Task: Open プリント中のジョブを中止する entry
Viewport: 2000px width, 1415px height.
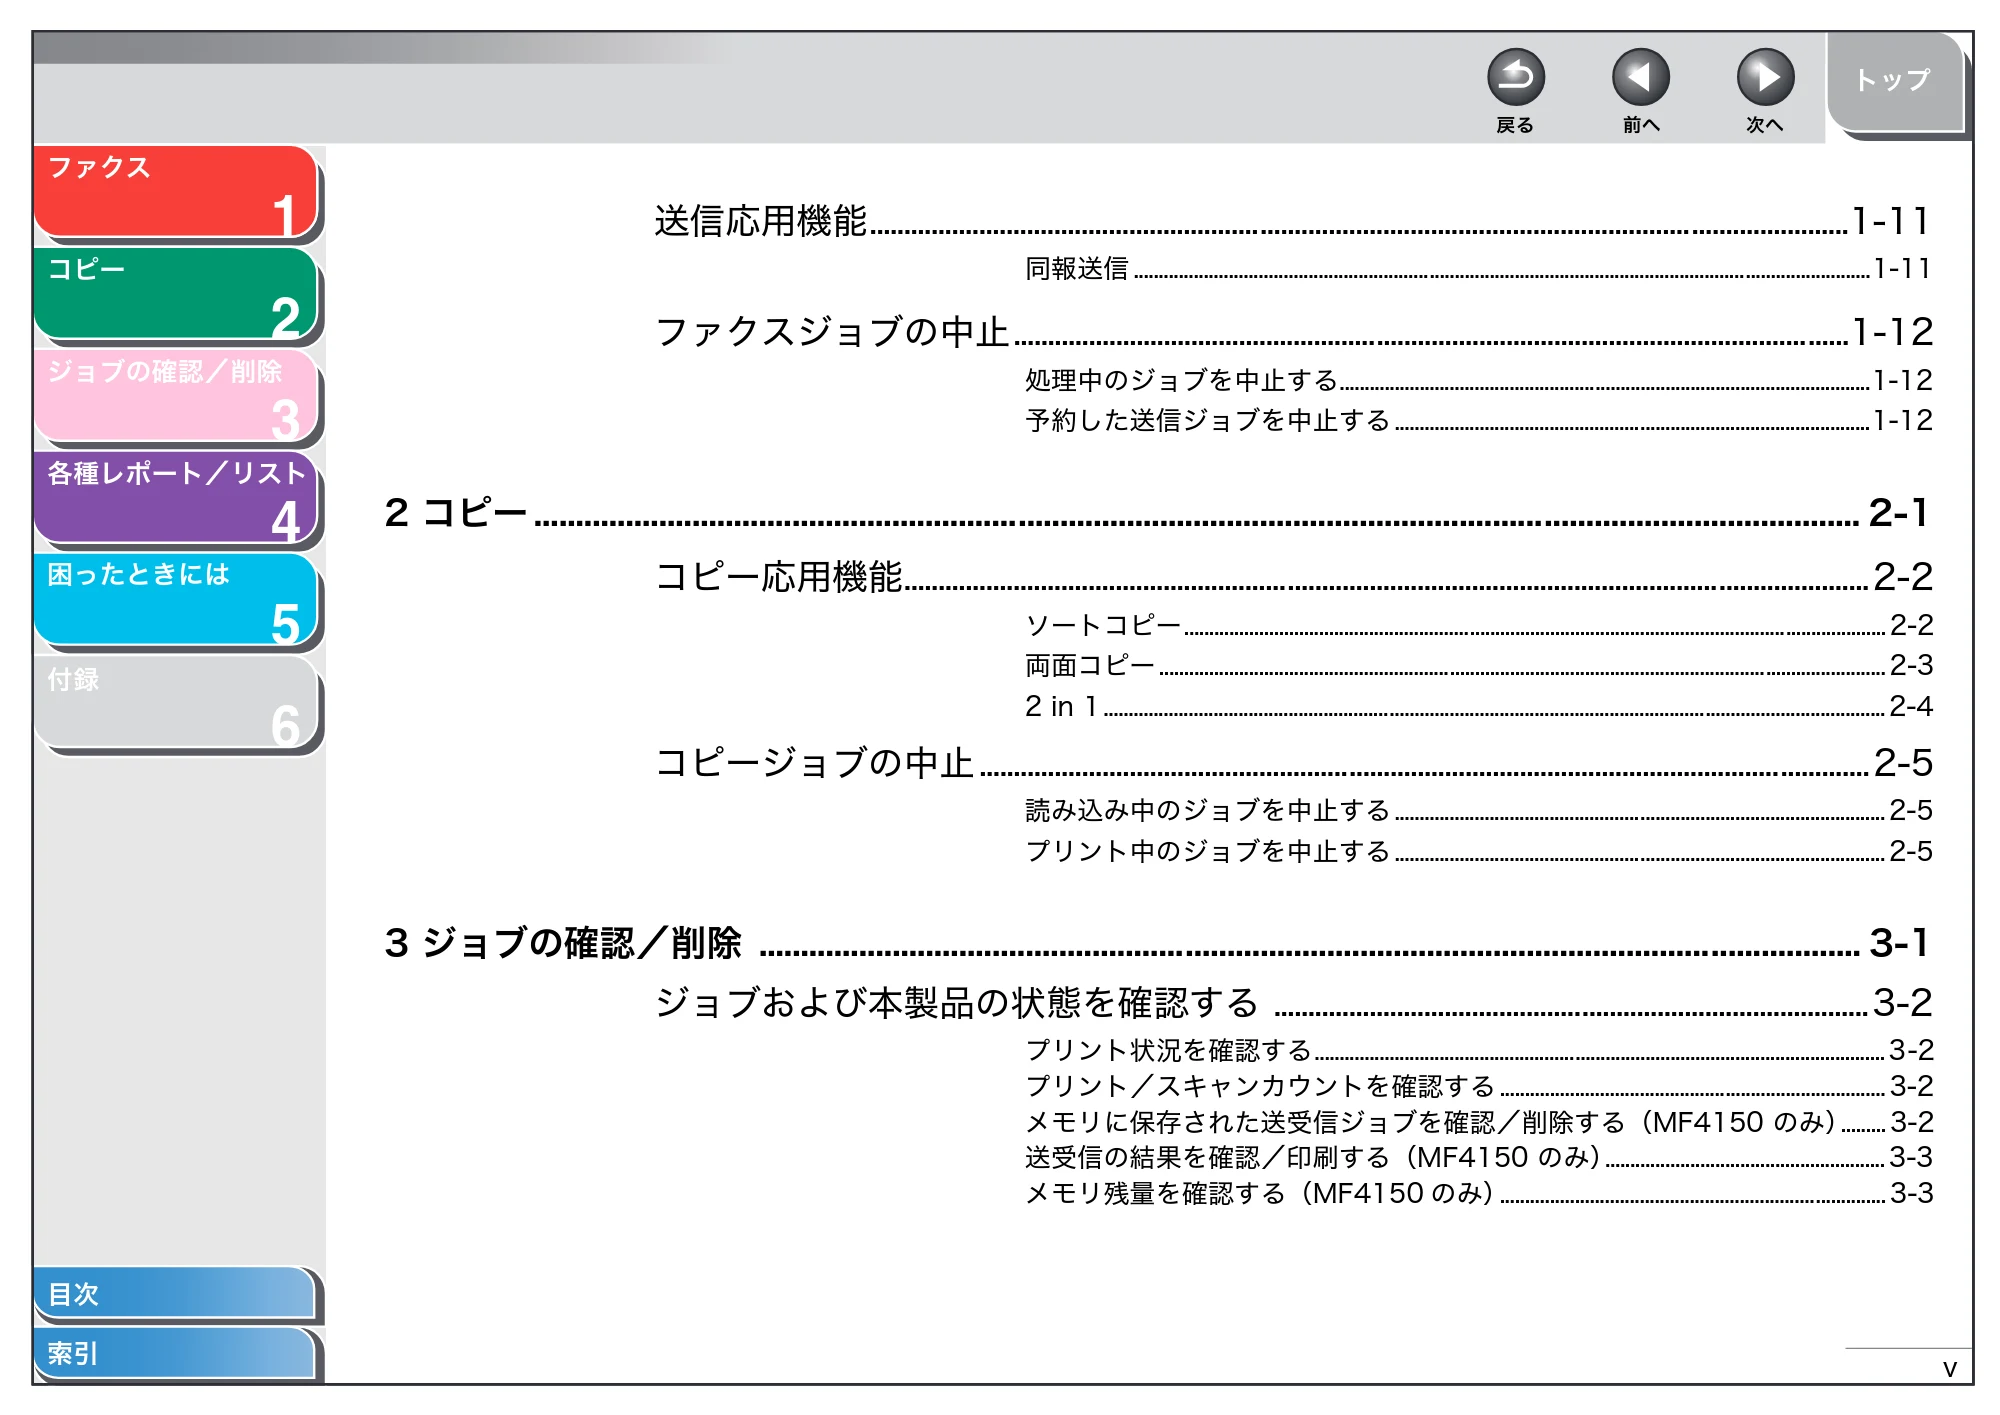Action: pyautogui.click(x=1479, y=851)
